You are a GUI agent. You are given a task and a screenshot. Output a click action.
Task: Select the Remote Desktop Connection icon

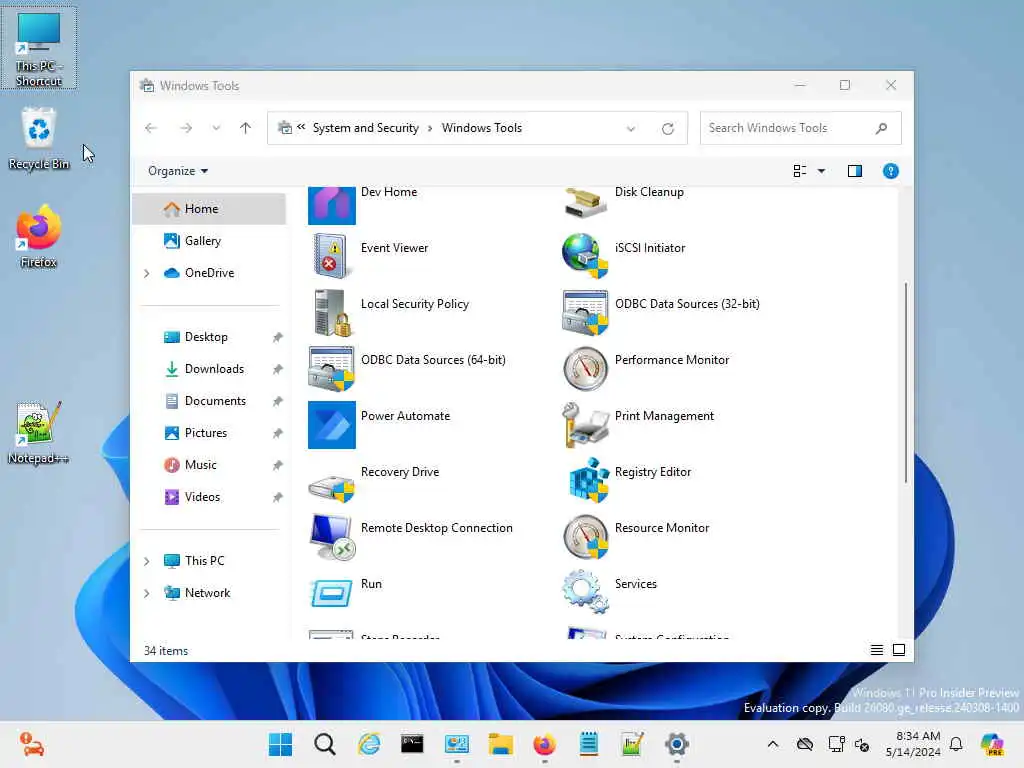point(332,537)
